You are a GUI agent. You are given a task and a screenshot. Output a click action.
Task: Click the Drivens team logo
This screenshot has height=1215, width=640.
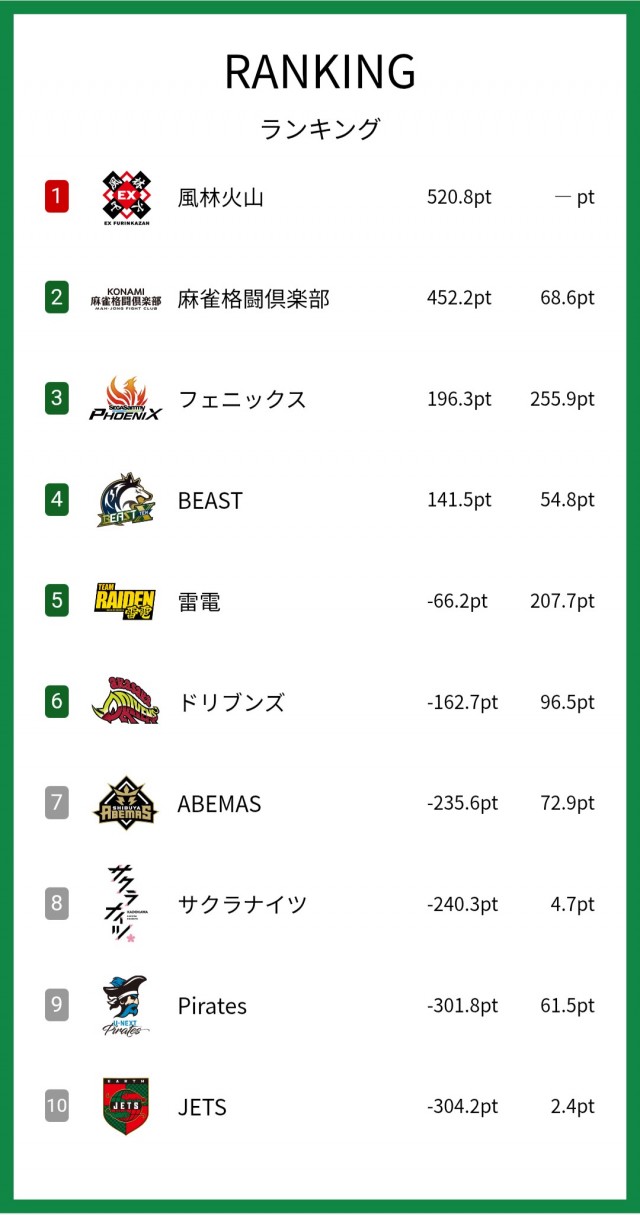tap(126, 702)
